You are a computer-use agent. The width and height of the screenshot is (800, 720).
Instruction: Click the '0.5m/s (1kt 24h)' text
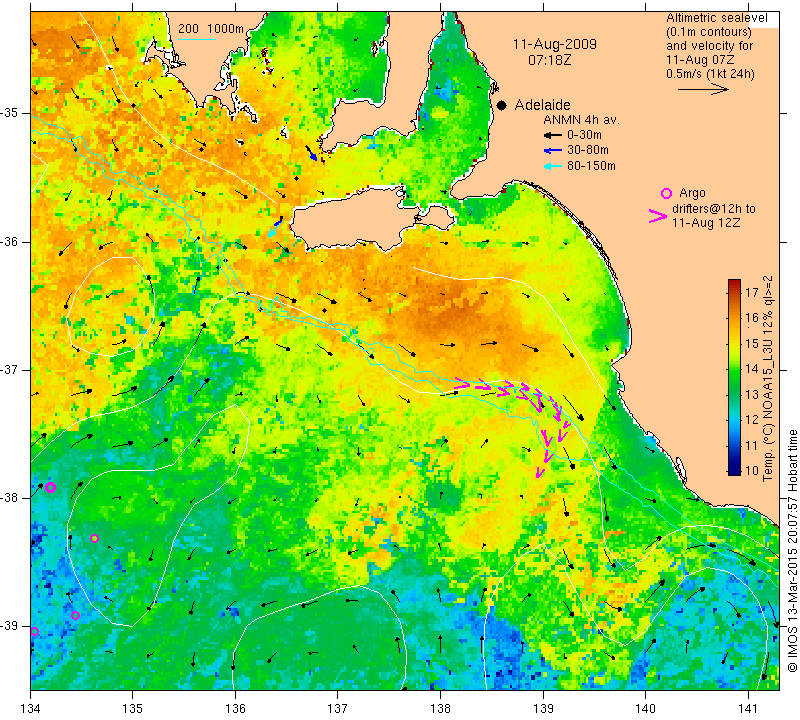point(710,74)
